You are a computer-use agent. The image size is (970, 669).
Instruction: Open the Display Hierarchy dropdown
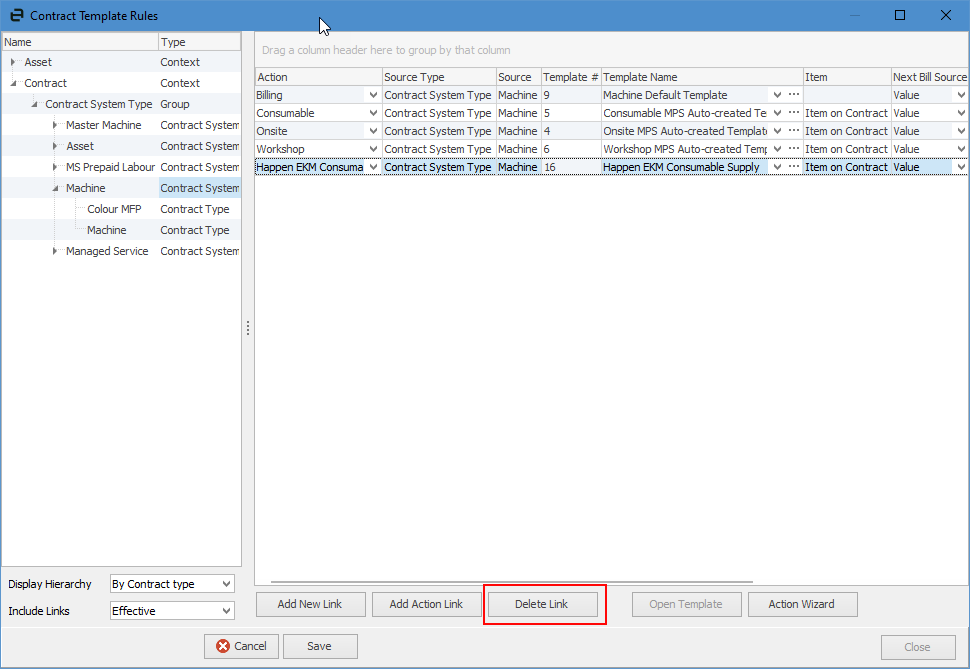(225, 584)
